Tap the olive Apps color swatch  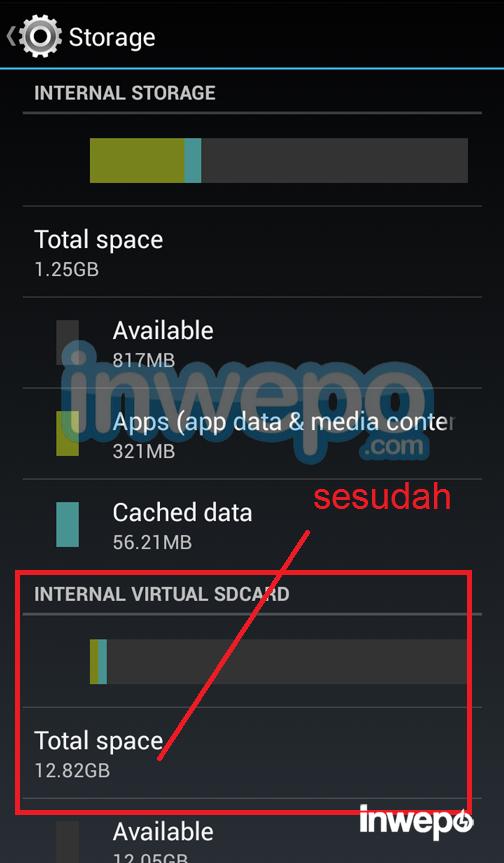67,434
